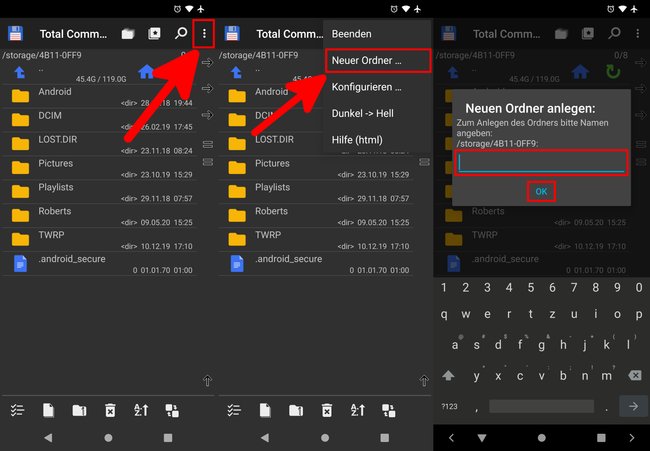Tap the sort A-Z icon in first screen toolbar
Screen dimensions: 650x451
tap(141, 410)
